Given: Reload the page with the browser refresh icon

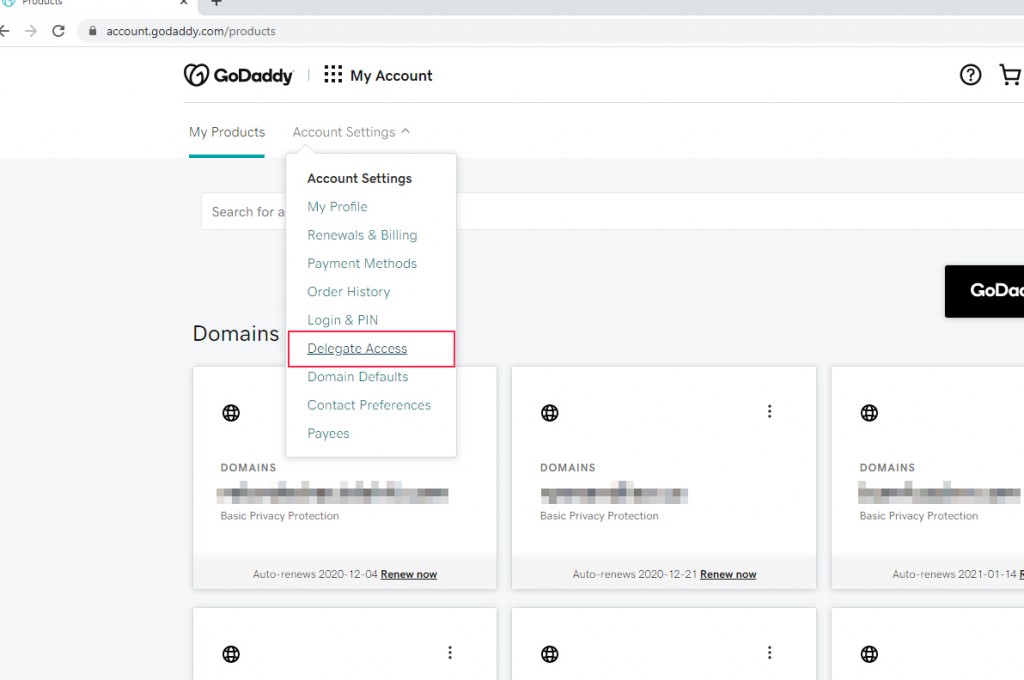Looking at the screenshot, I should click(x=58, y=31).
